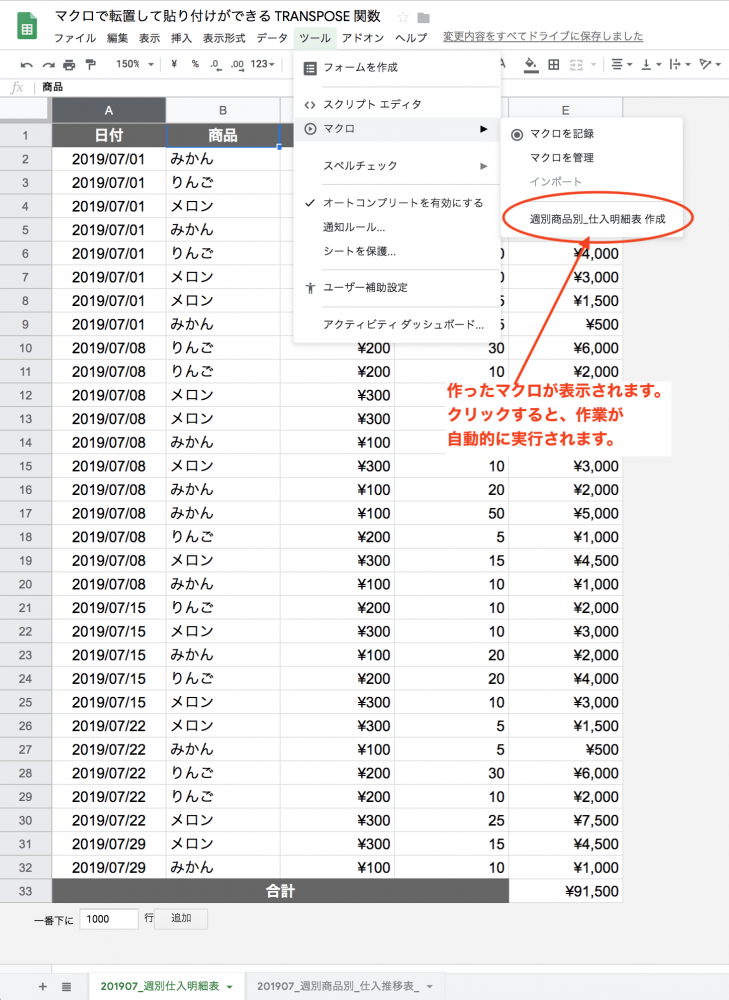Open the 123 number format dropdown
This screenshot has width=729, height=1000.
(264, 64)
